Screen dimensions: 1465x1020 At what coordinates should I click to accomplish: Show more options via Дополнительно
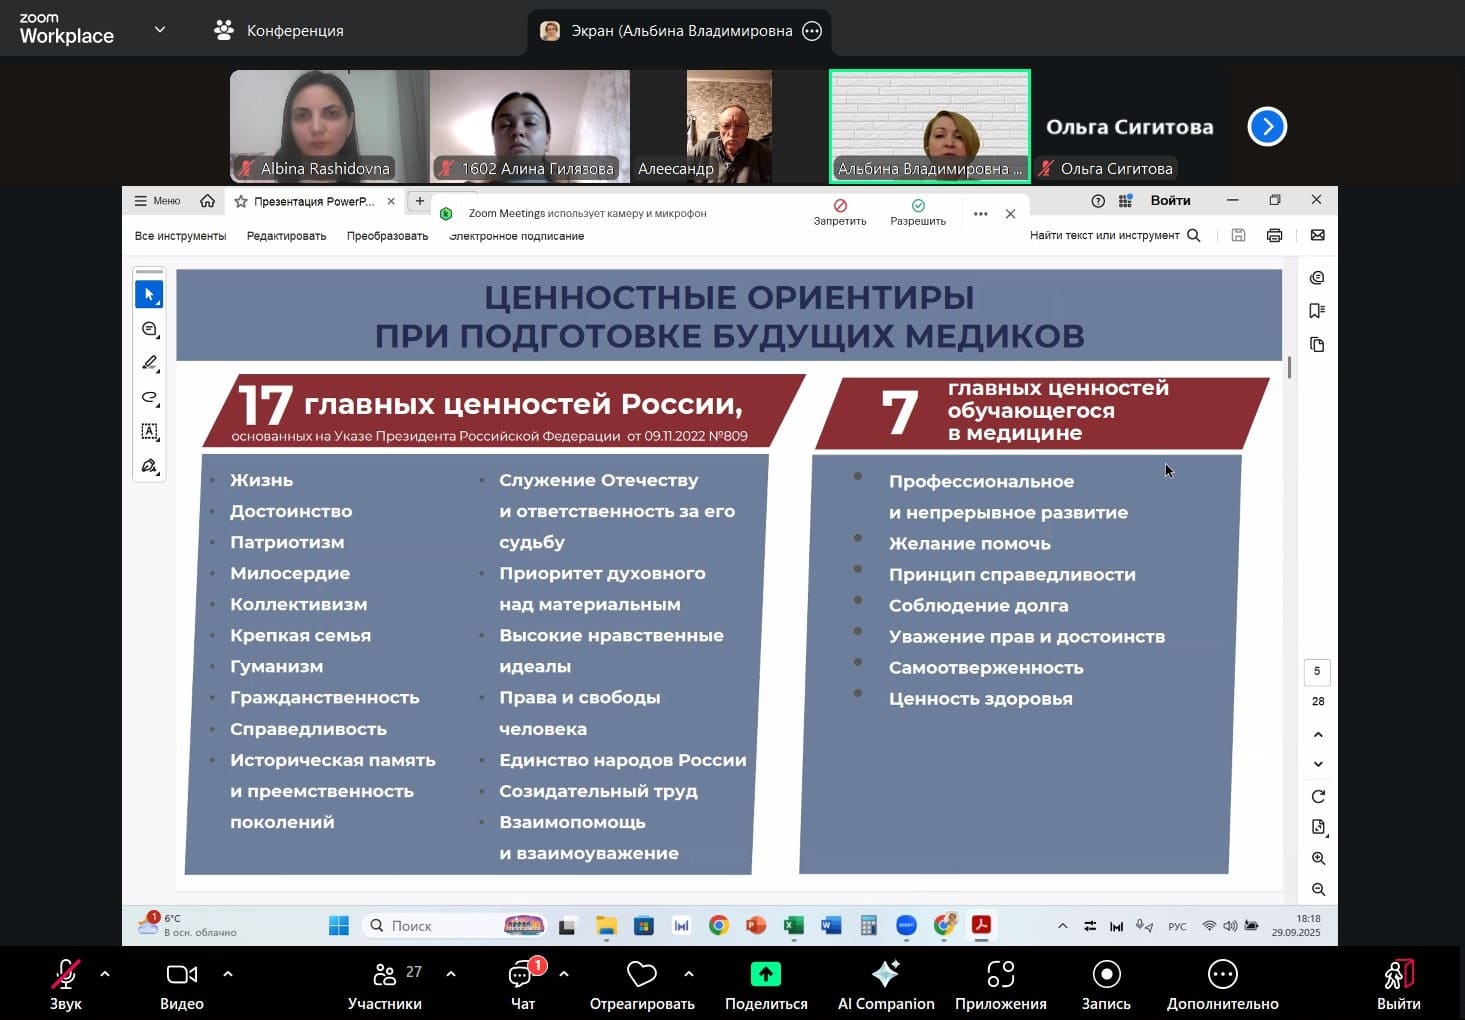click(x=1222, y=984)
